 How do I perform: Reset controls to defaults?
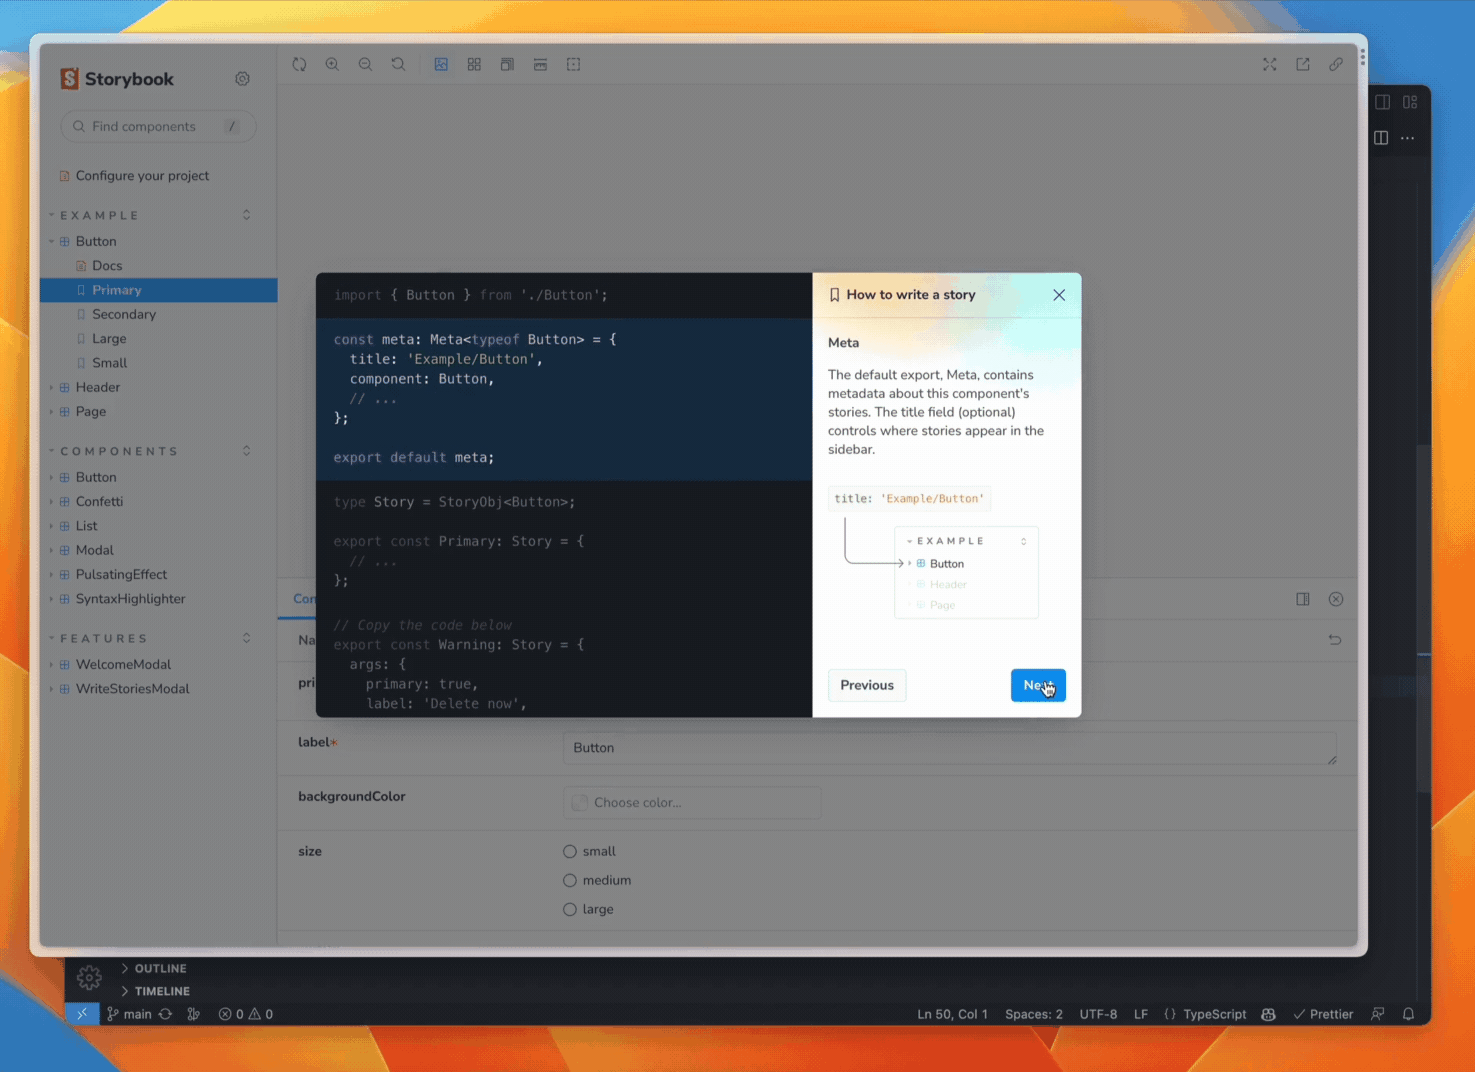pos(1334,639)
